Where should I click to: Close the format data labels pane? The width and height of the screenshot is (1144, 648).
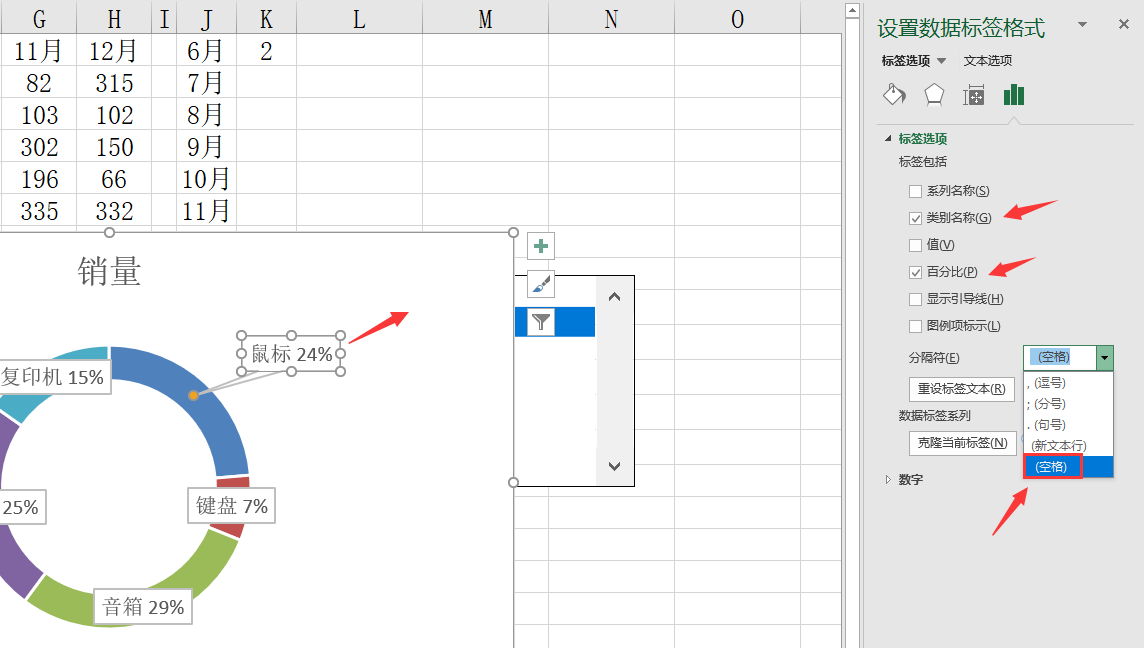[1124, 25]
